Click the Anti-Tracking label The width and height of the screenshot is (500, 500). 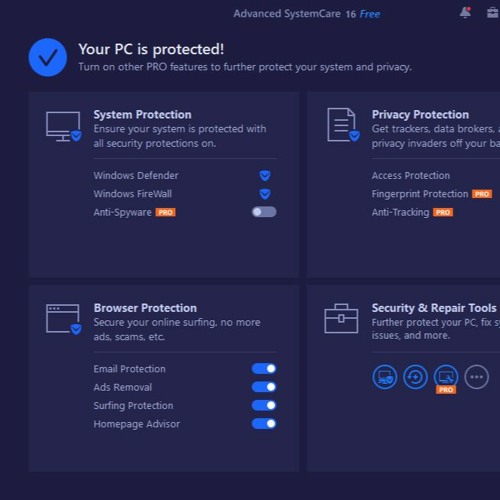401,212
